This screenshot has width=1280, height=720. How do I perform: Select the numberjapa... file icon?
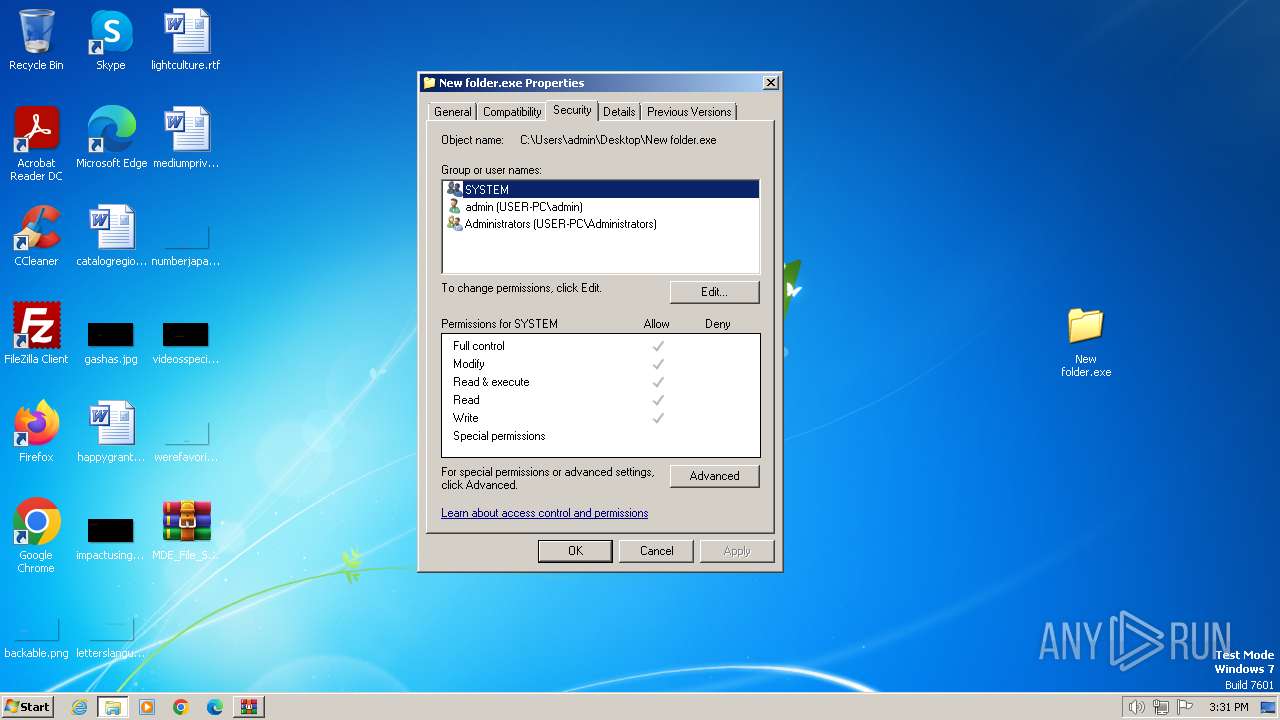186,246
